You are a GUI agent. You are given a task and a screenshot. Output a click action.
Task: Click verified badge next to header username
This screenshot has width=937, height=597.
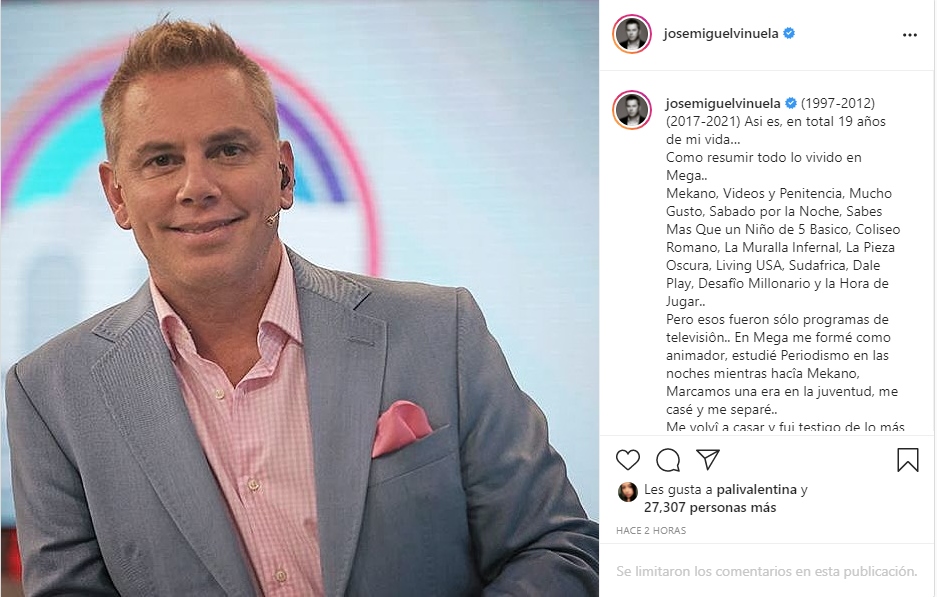tap(789, 33)
